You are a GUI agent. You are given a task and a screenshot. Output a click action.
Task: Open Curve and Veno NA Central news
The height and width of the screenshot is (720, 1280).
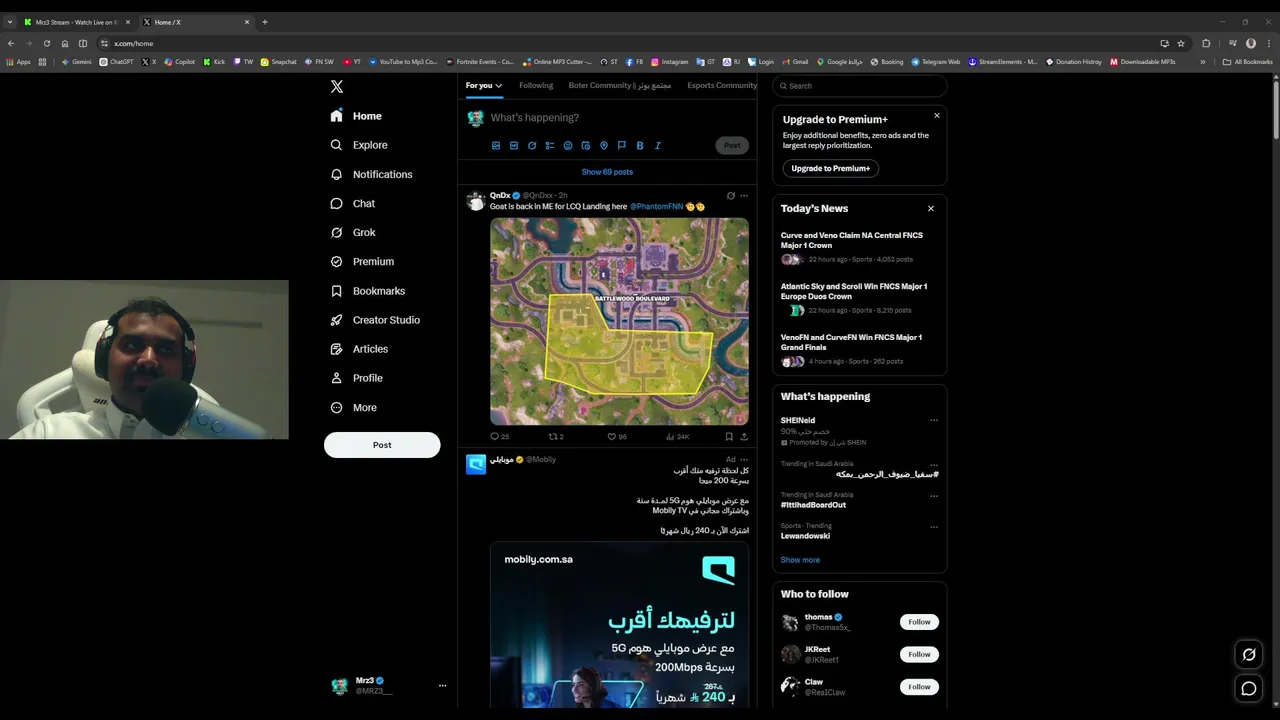coord(859,247)
